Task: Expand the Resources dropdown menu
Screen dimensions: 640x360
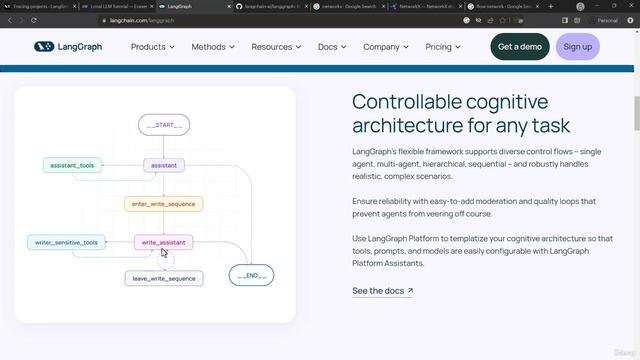Action: pyautogui.click(x=276, y=47)
